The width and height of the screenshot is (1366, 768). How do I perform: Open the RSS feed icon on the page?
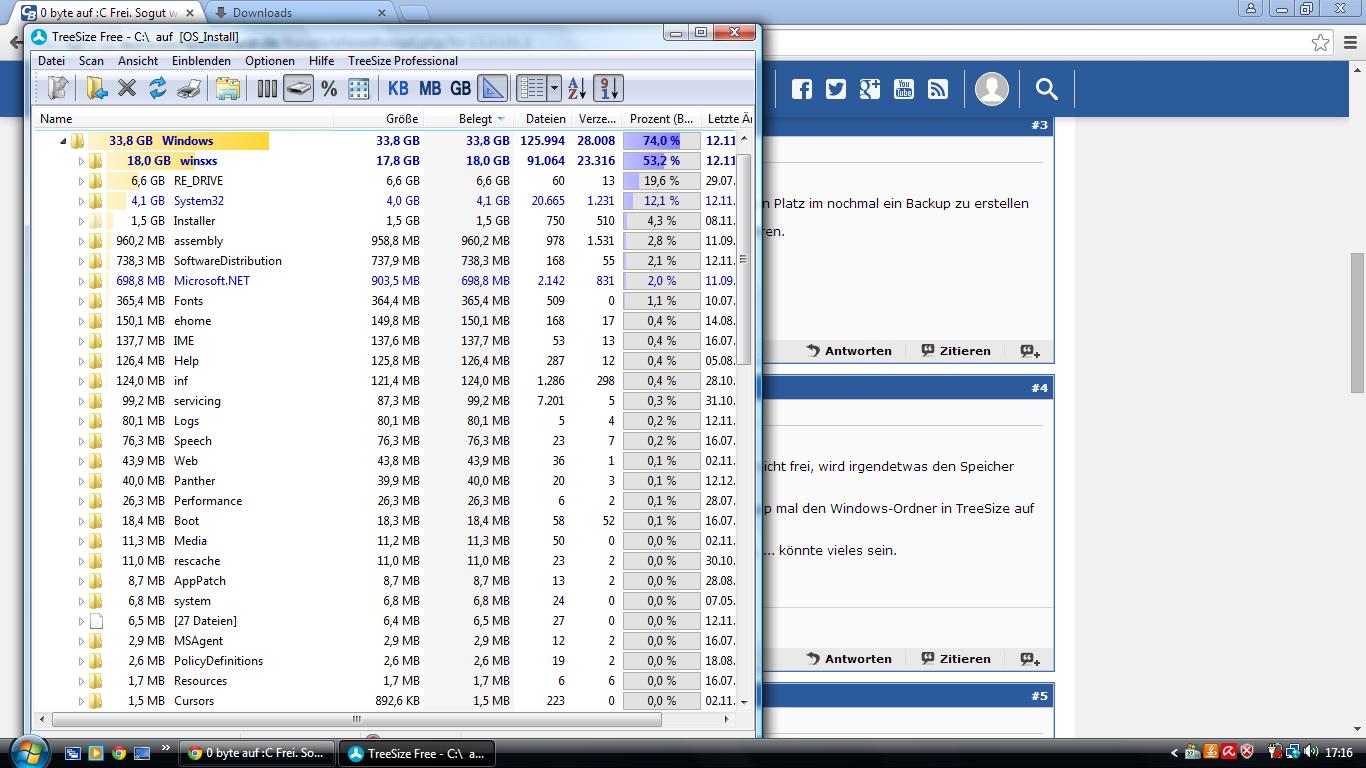click(938, 89)
